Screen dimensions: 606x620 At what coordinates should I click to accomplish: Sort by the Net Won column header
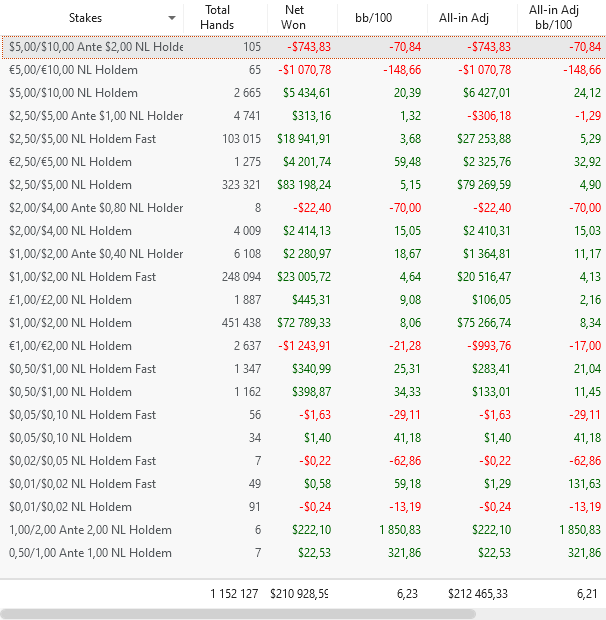coord(294,17)
